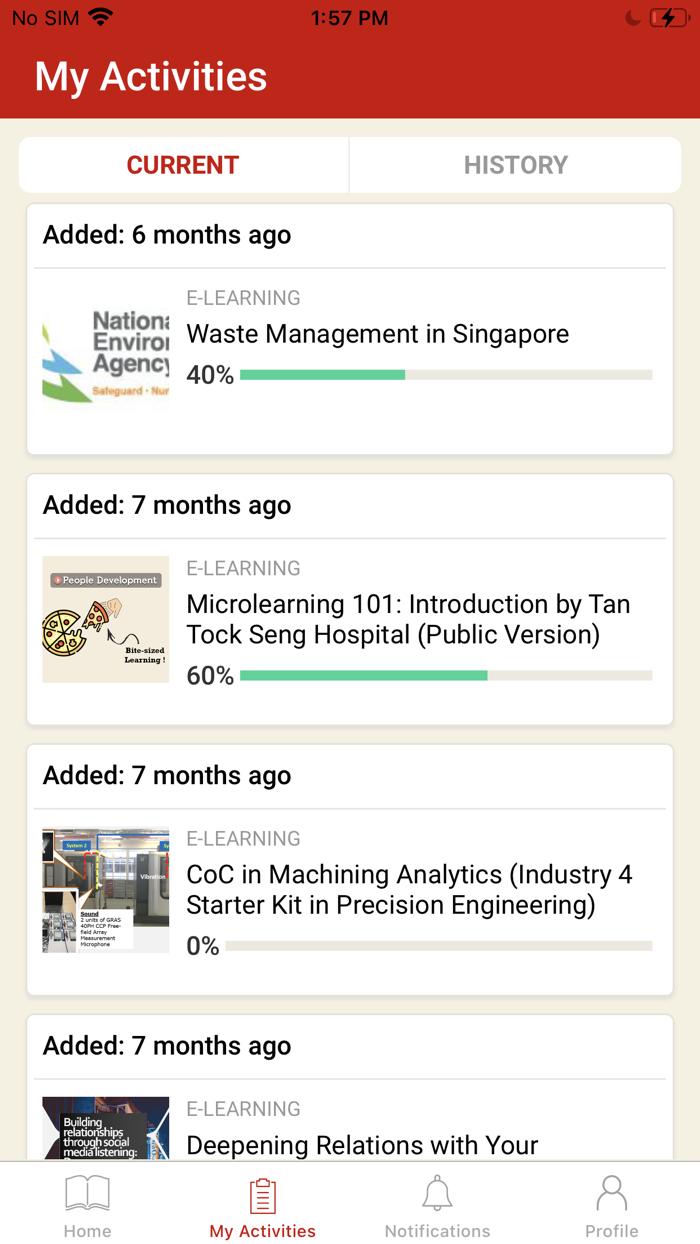Open Microlearning 101 course title
The height and width of the screenshot is (1244, 700).
pyautogui.click(x=408, y=619)
